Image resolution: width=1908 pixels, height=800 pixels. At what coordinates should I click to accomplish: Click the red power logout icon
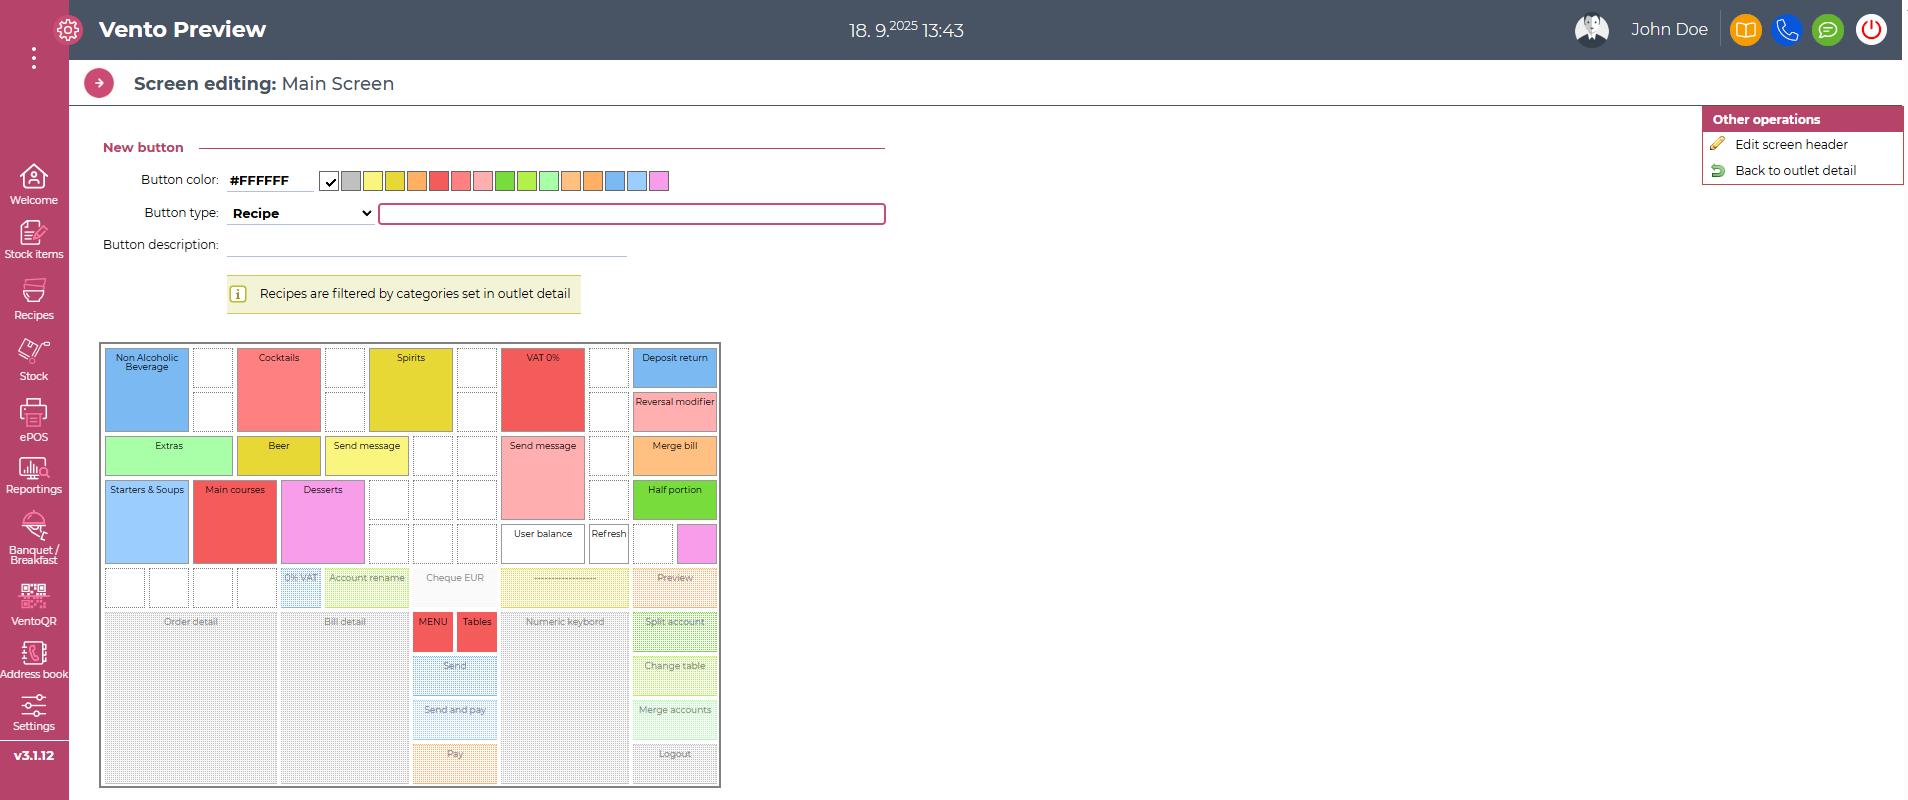coord(1871,30)
